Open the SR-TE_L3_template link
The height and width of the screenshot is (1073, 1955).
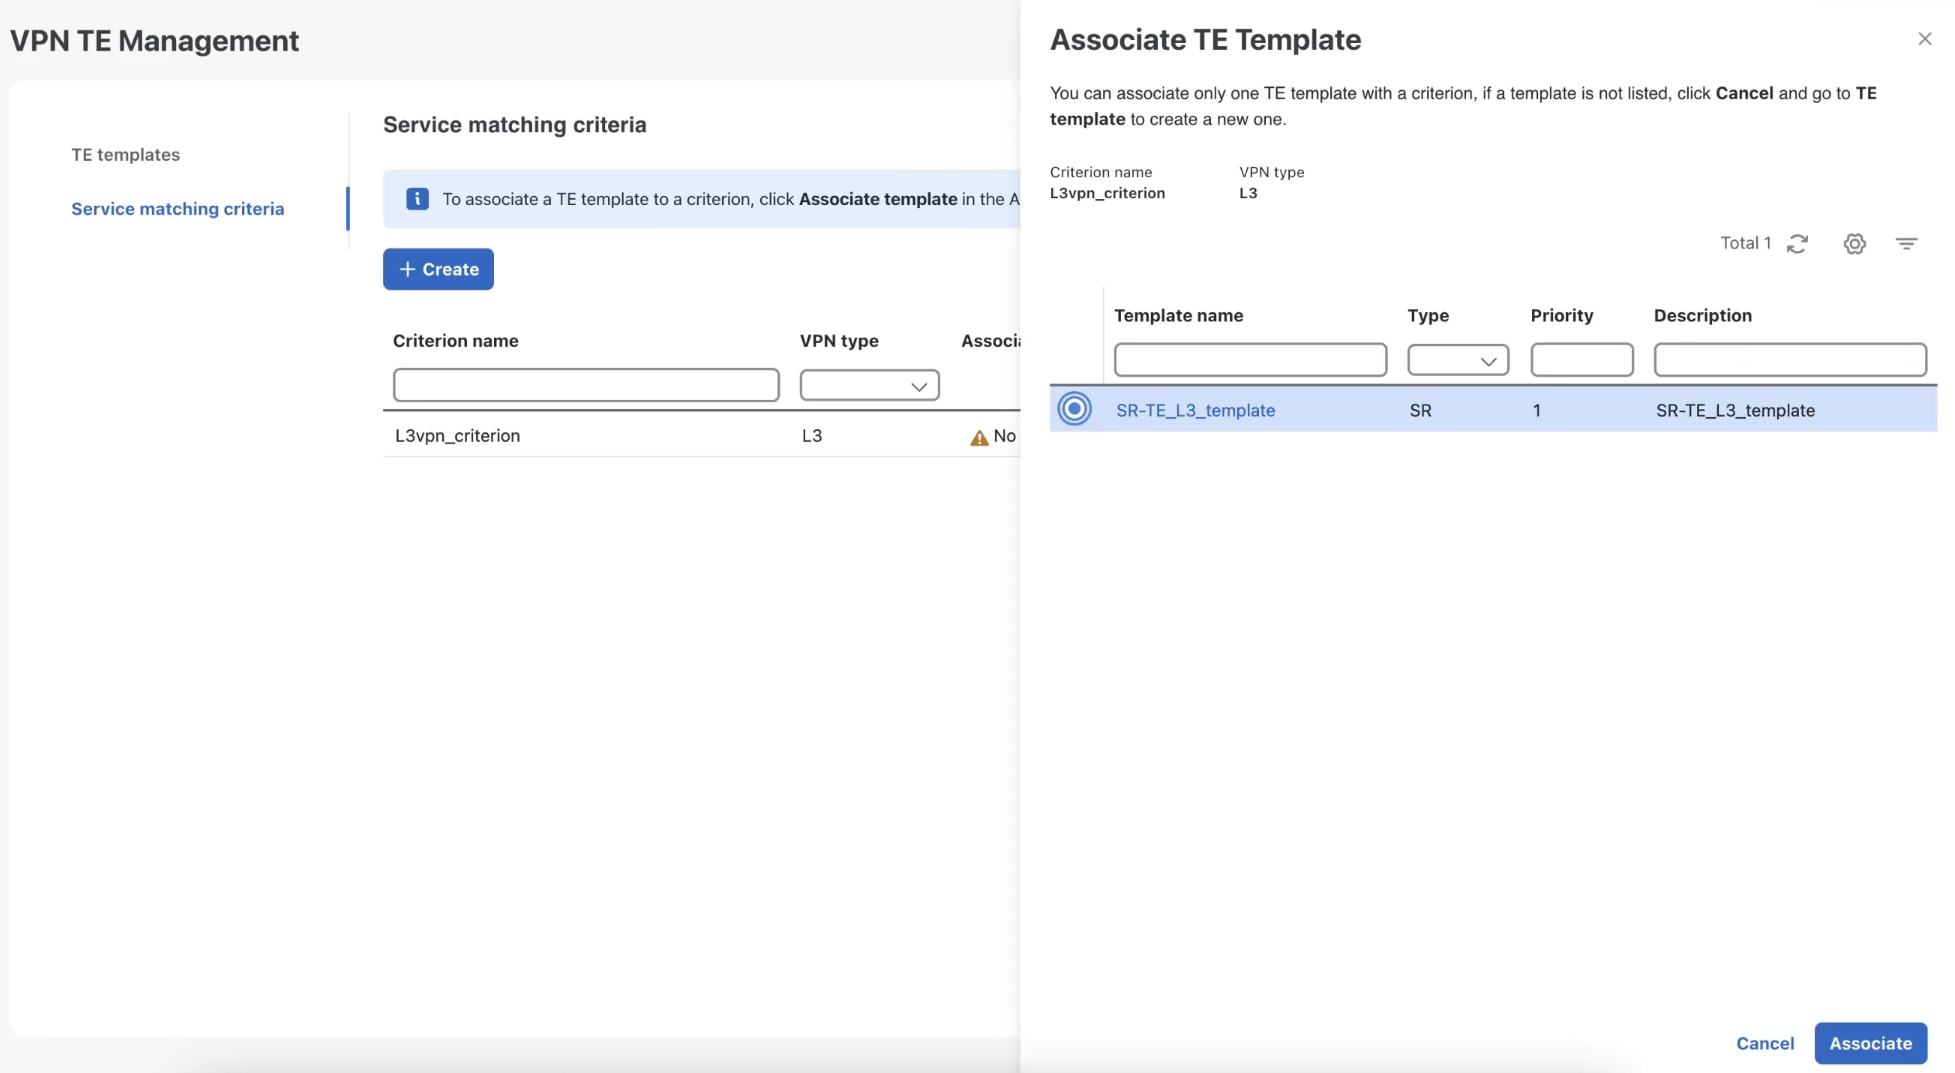[1194, 410]
